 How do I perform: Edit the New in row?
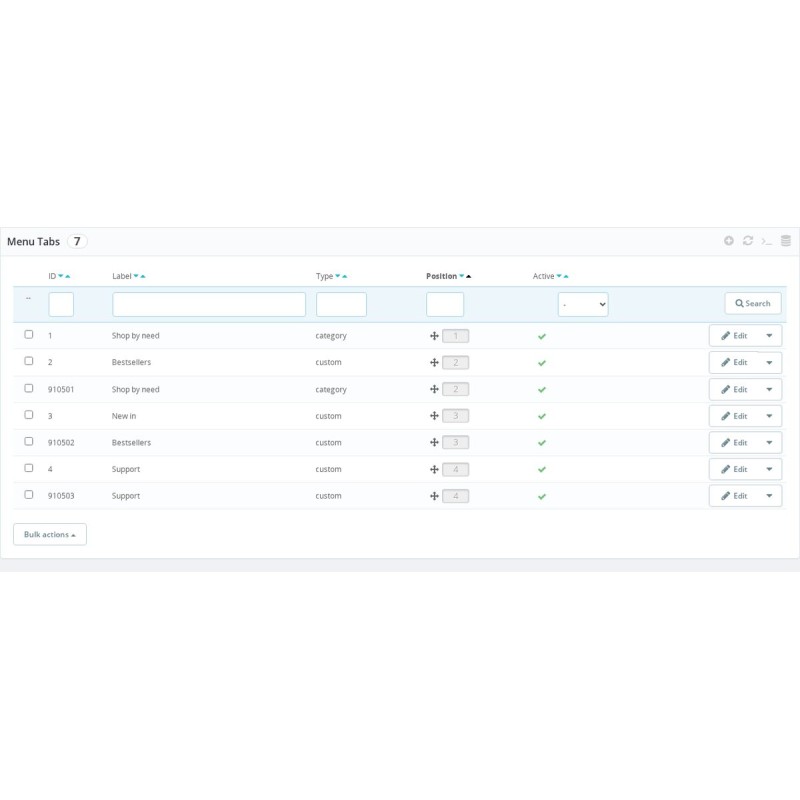point(734,416)
